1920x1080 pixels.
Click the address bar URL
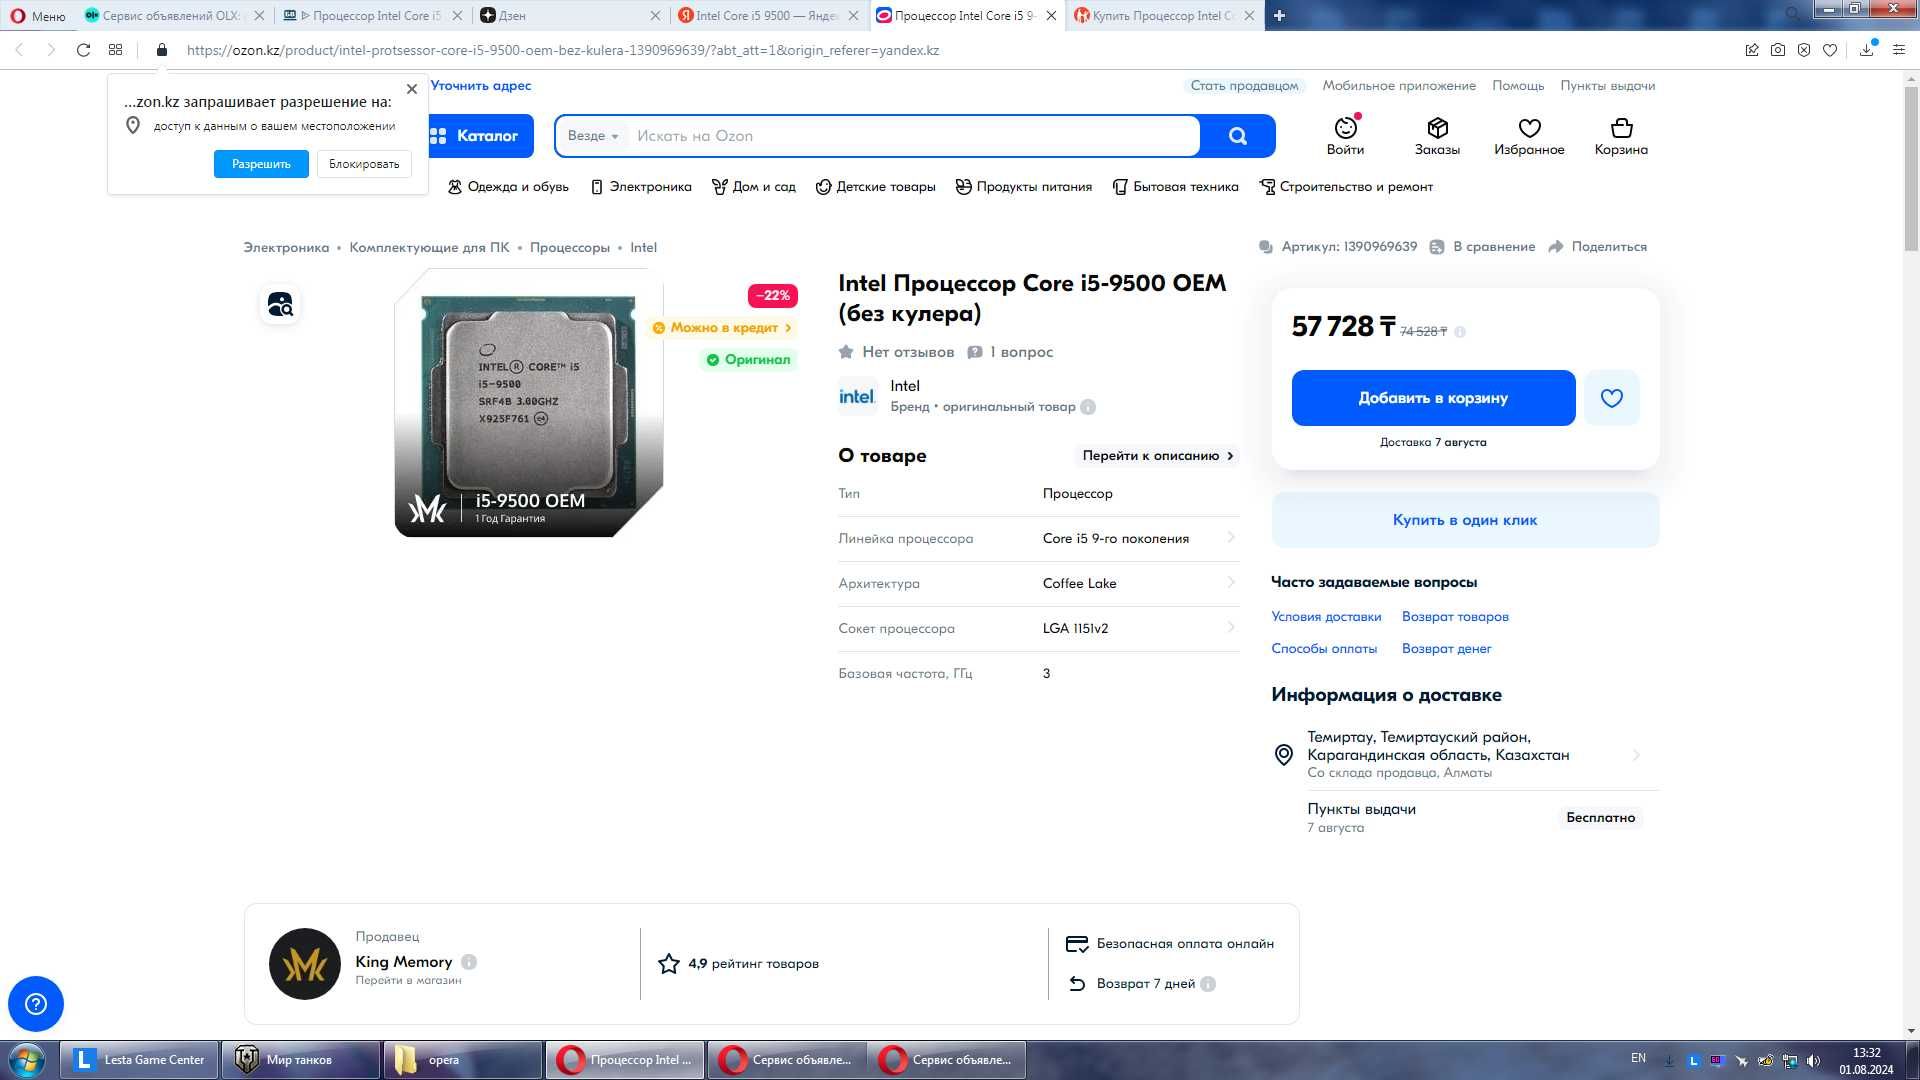[562, 50]
